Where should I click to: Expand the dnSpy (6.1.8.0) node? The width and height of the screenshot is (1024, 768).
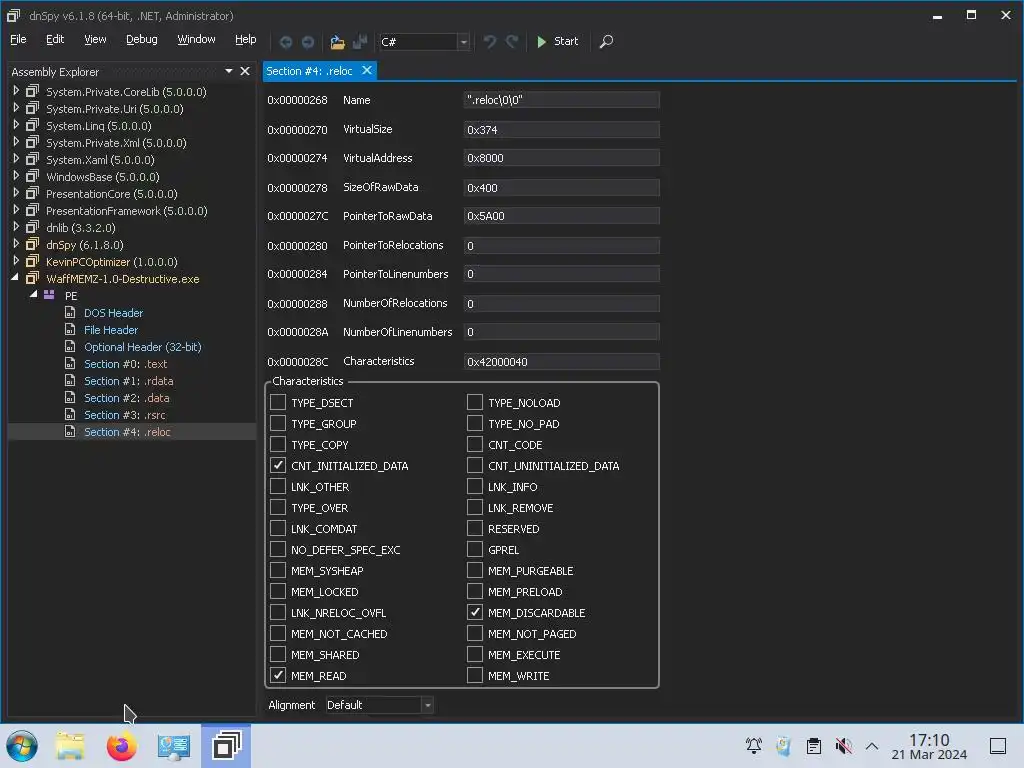[x=16, y=244]
